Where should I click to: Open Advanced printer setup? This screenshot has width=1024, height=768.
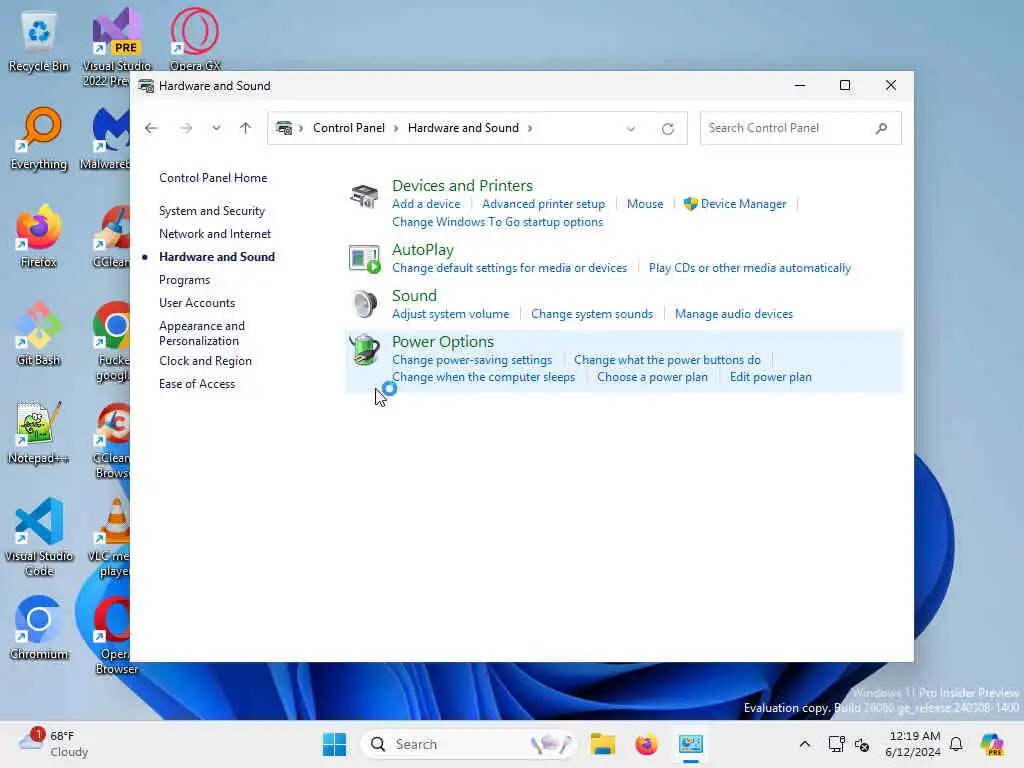pyautogui.click(x=543, y=204)
